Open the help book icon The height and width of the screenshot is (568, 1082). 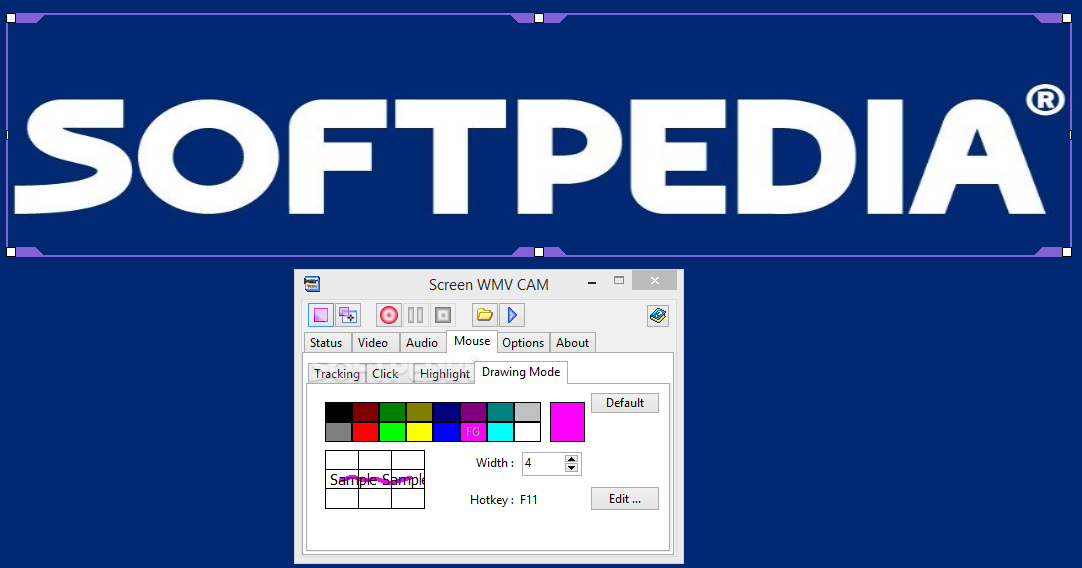[x=658, y=315]
